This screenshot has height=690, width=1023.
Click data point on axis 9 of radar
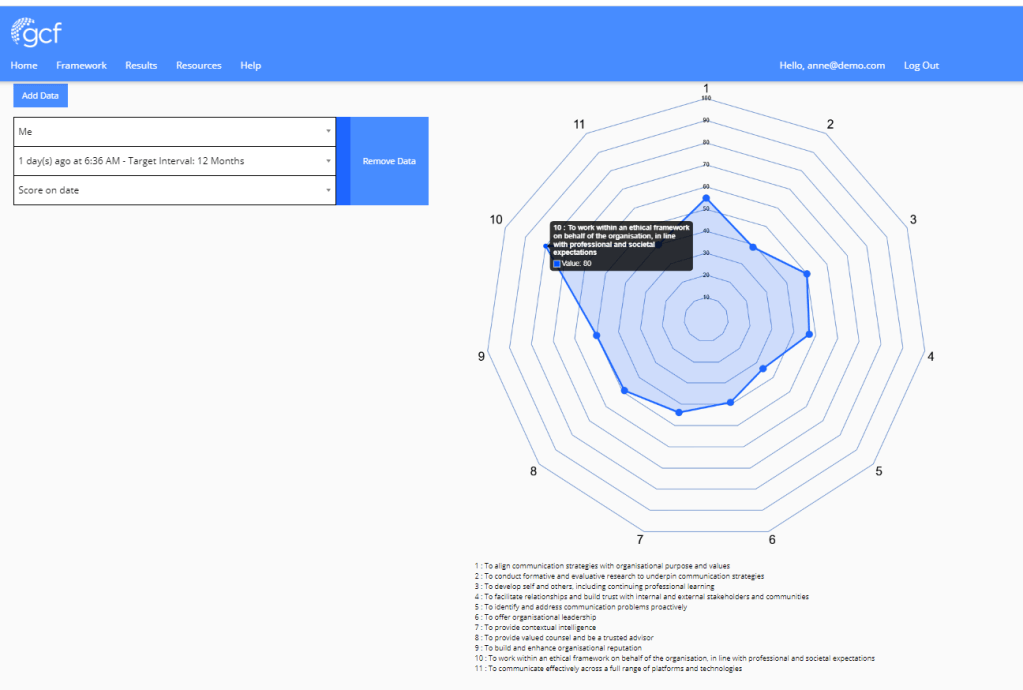[x=597, y=335]
